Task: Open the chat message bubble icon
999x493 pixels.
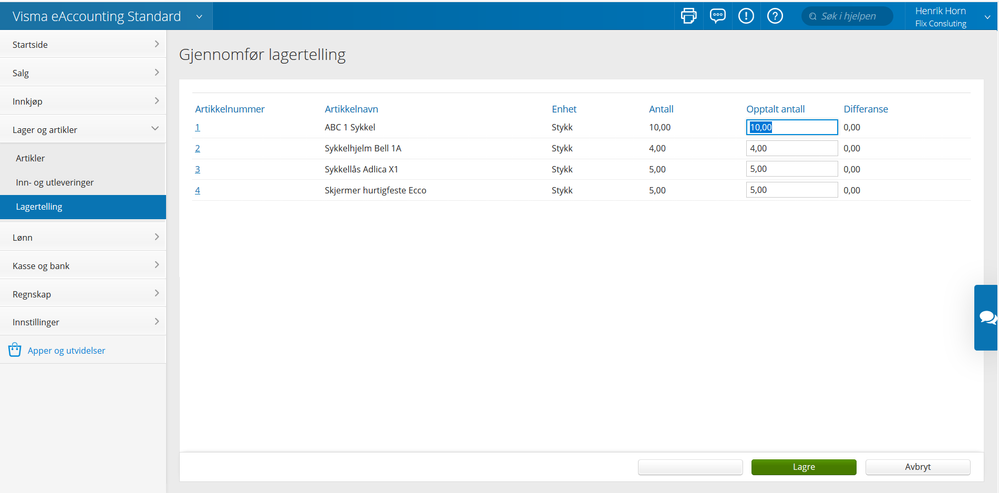Action: tap(717, 16)
